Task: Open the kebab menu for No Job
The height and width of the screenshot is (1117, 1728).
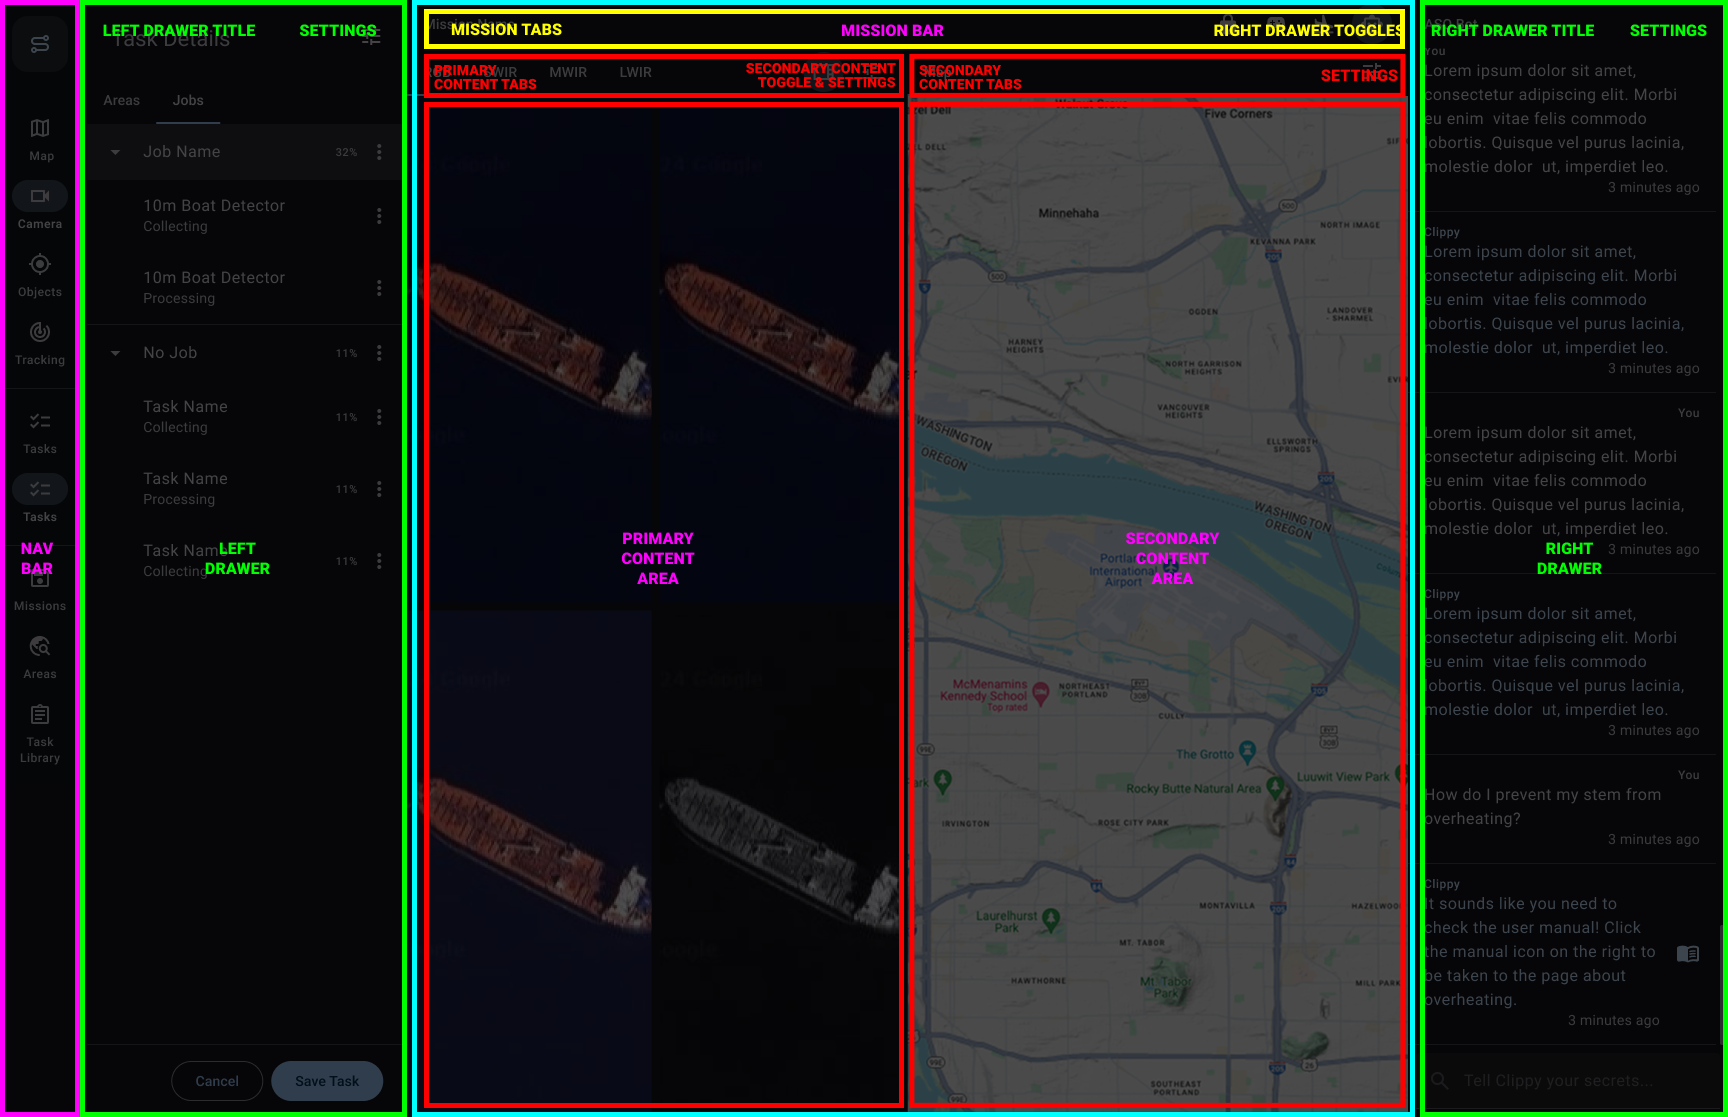Action: tap(379, 353)
